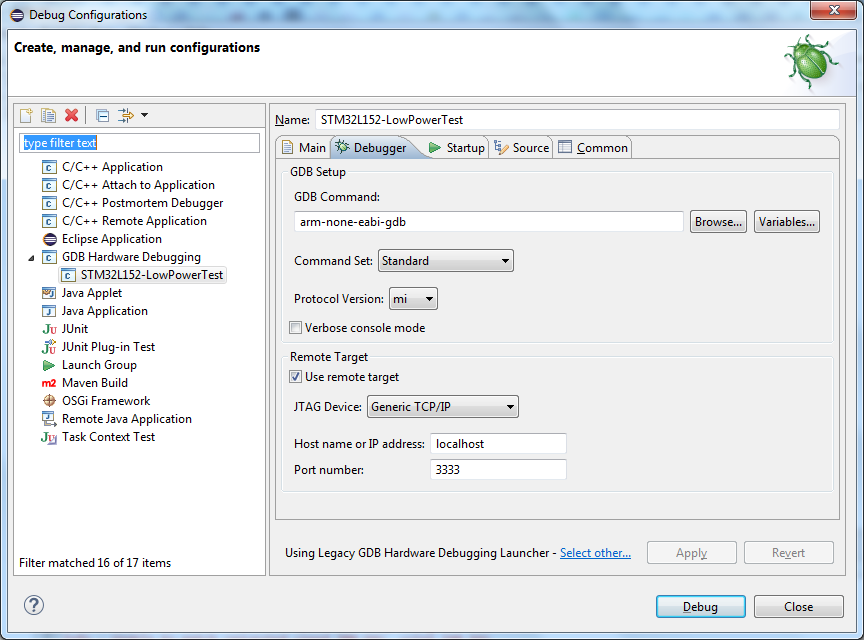The height and width of the screenshot is (640, 864).
Task: Click the Select other... link
Action: click(595, 553)
